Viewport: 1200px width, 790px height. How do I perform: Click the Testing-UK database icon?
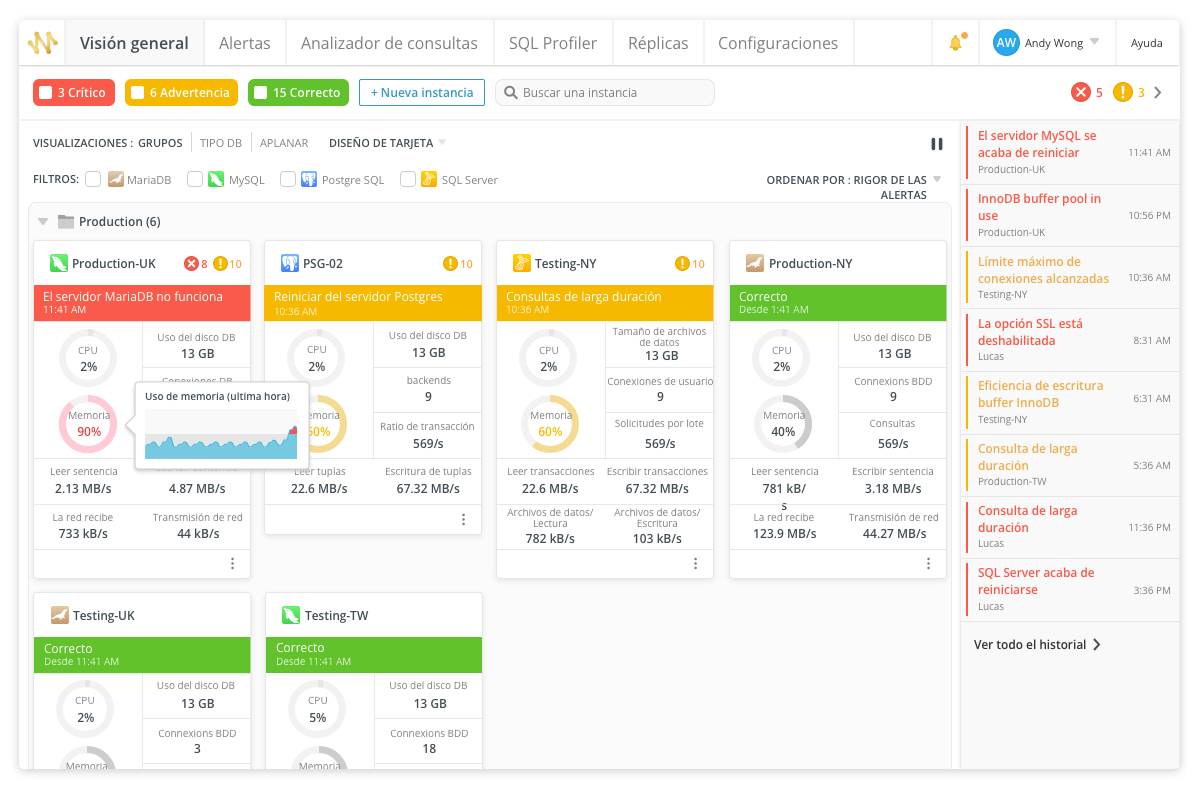pyautogui.click(x=59, y=616)
